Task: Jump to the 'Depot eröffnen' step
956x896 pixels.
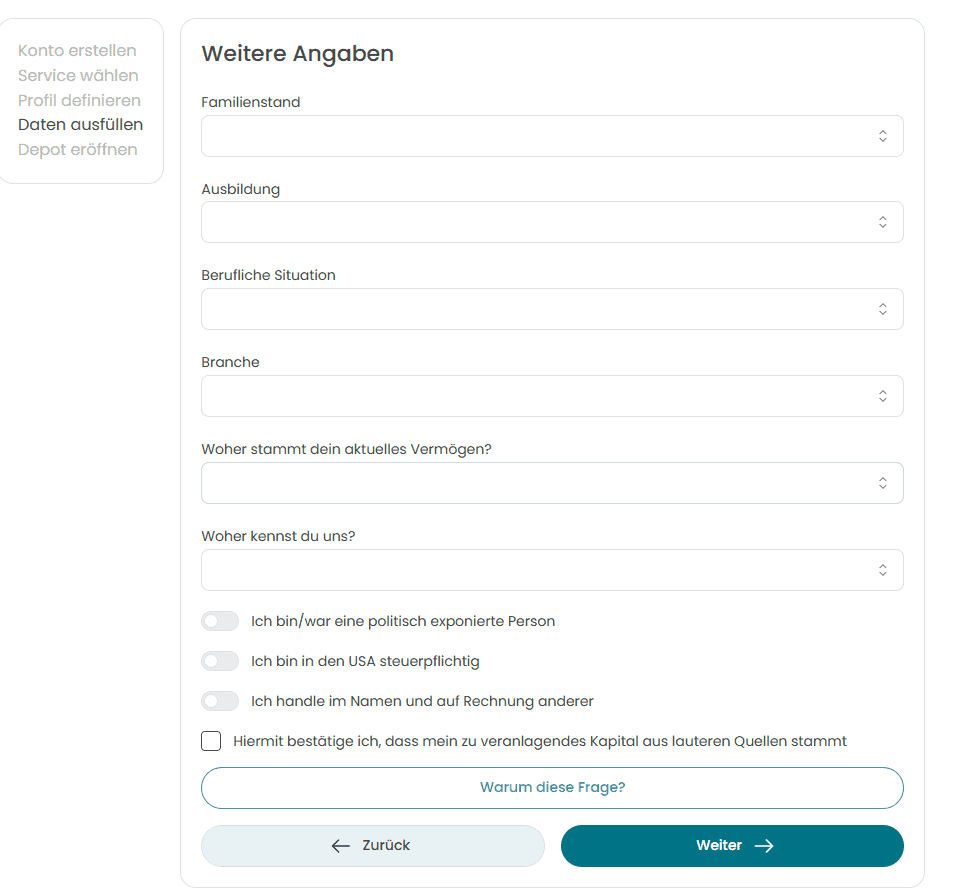Action: (78, 150)
